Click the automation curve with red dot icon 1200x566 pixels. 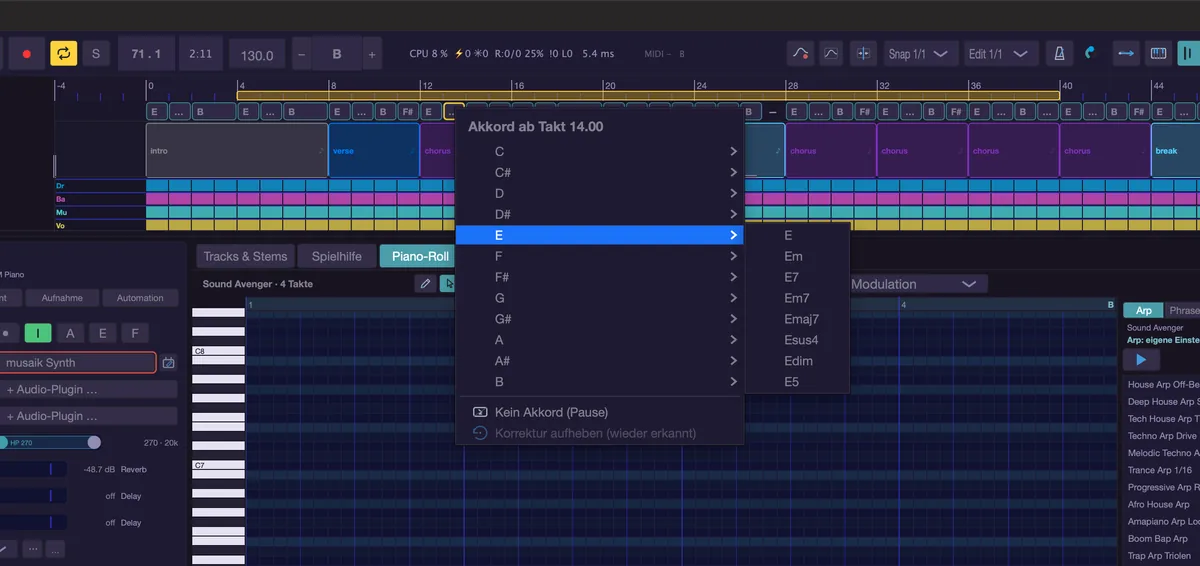[x=799, y=53]
